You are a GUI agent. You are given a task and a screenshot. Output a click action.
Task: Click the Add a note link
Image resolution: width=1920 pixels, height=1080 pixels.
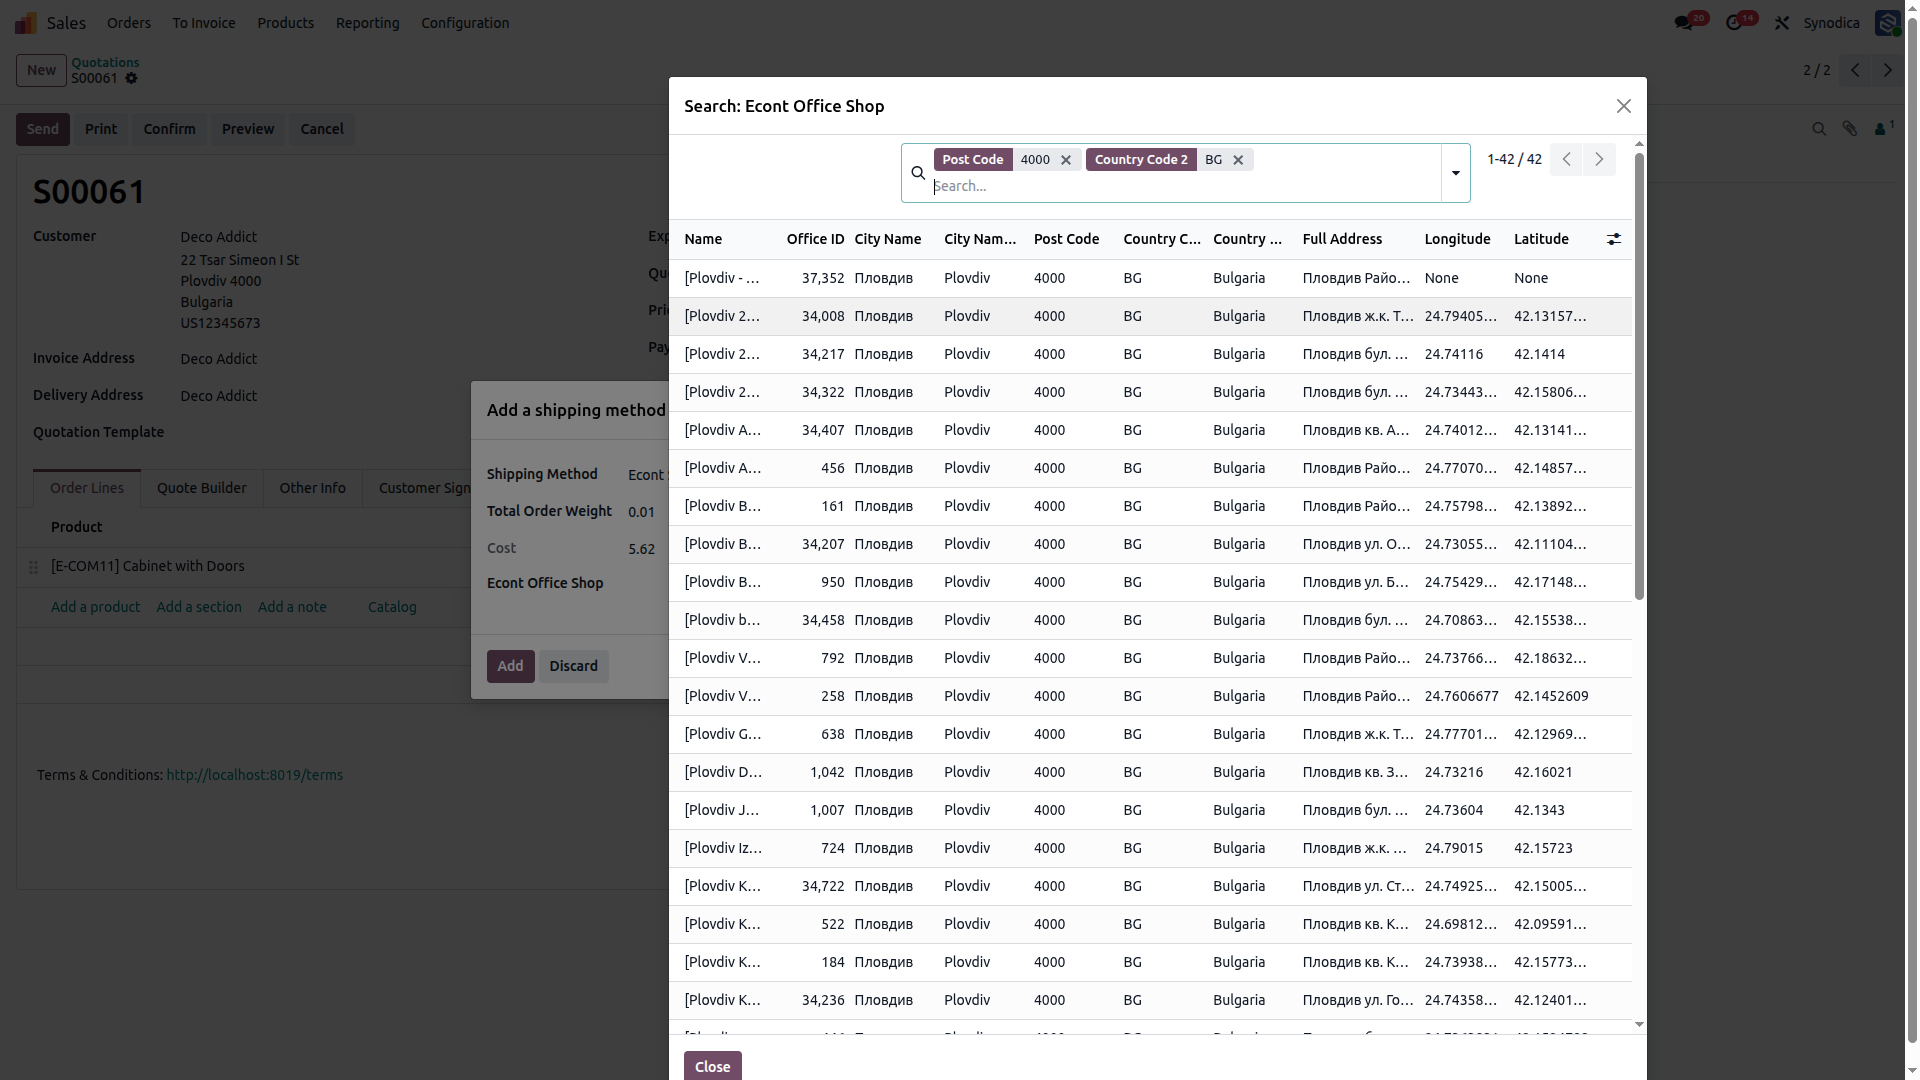292,607
